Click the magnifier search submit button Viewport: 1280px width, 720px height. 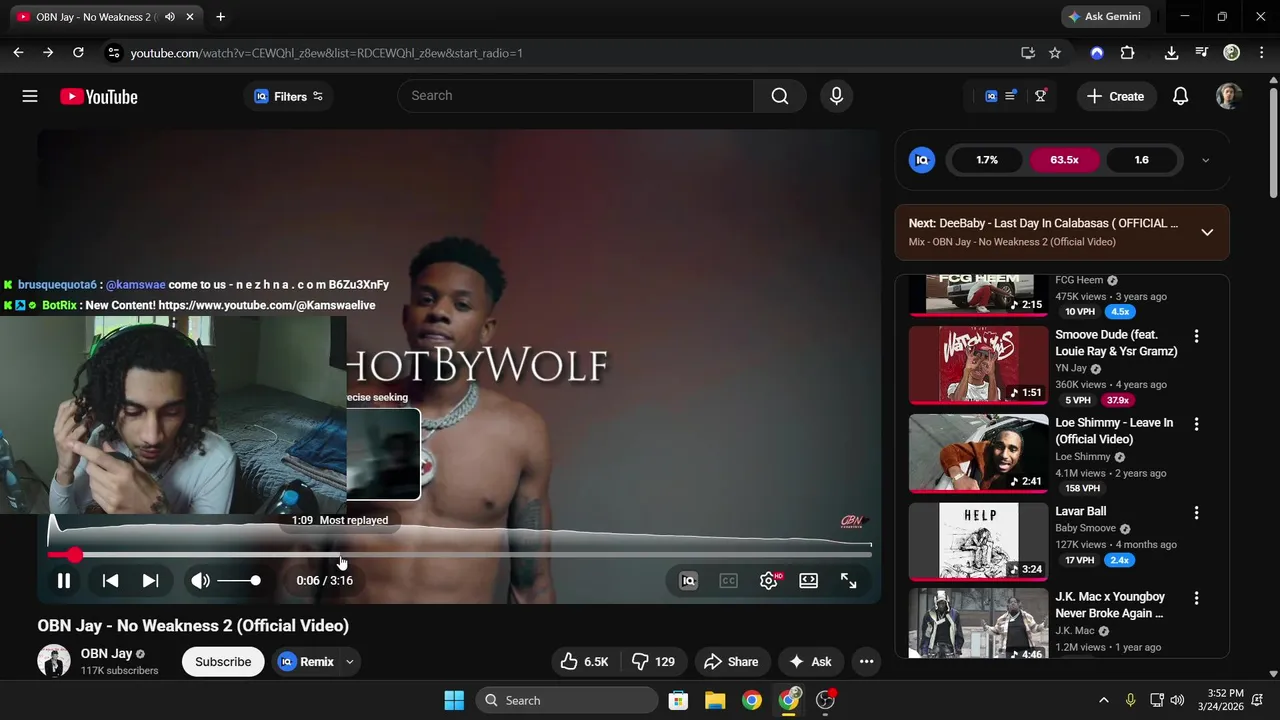point(780,96)
